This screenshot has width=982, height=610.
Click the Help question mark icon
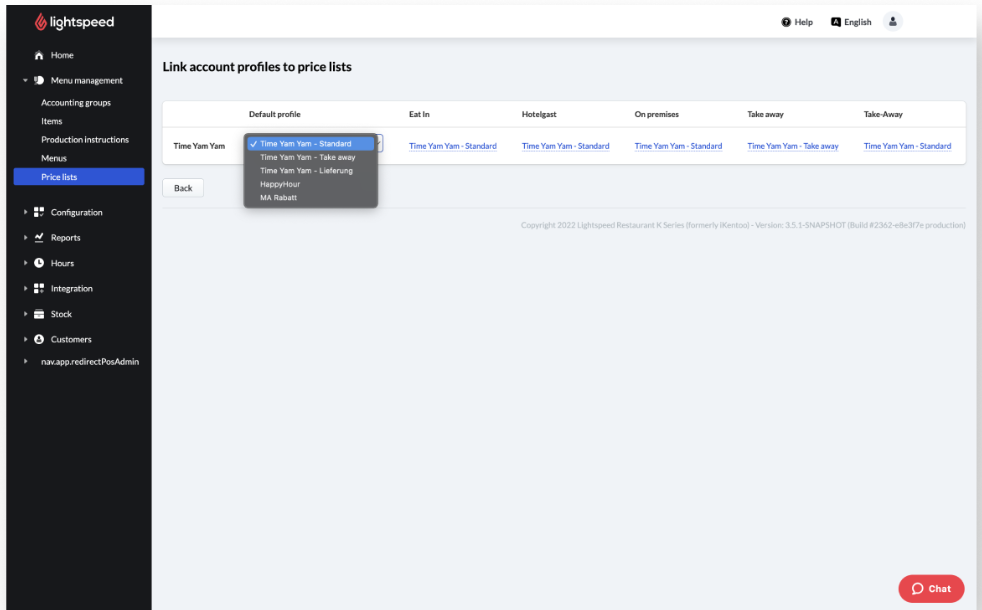(x=786, y=22)
